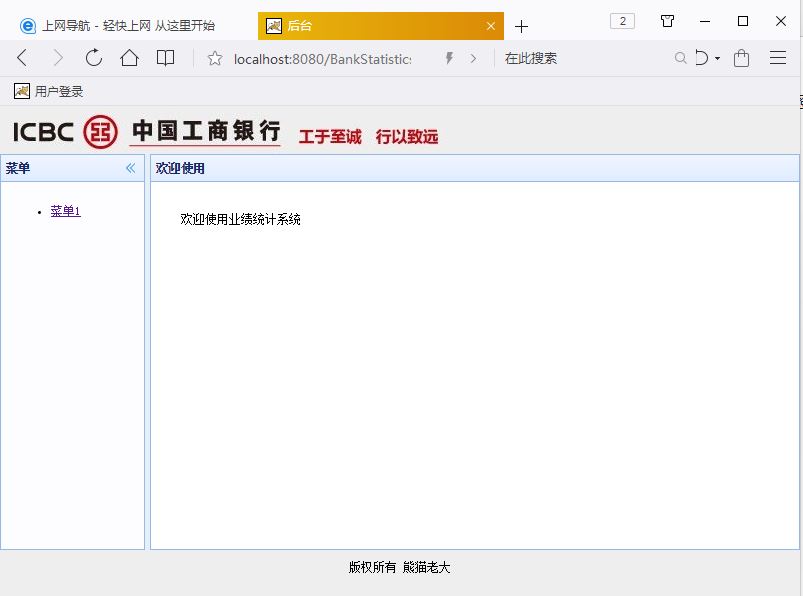Open the skin/theme t-shirt icon

[x=667, y=20]
